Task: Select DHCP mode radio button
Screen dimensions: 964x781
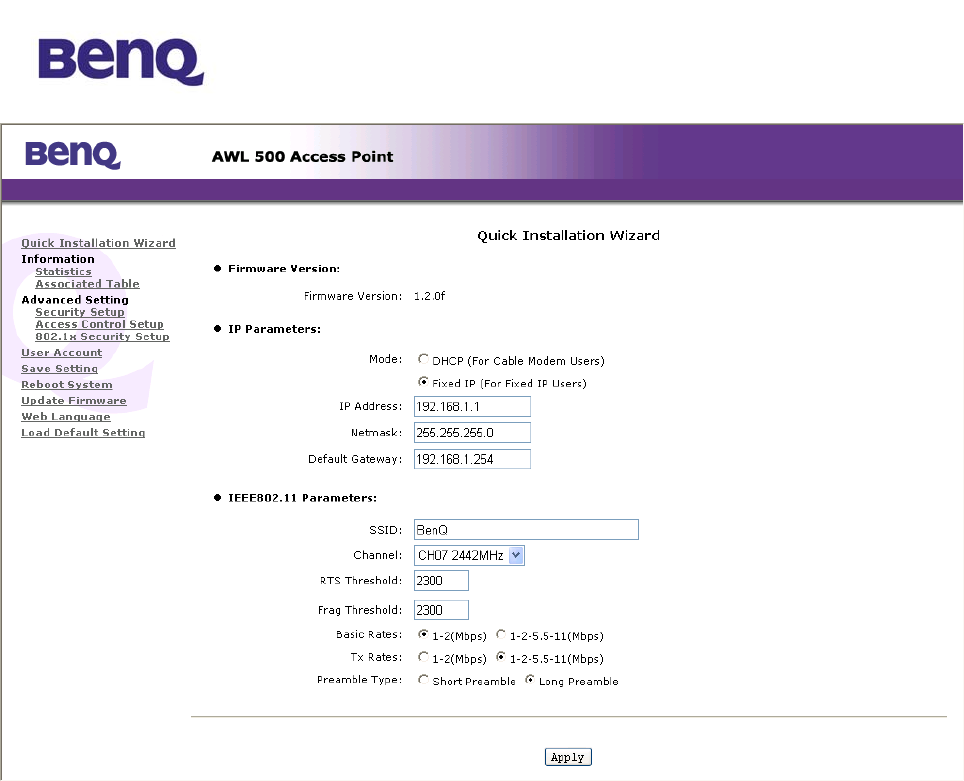Action: 423,359
